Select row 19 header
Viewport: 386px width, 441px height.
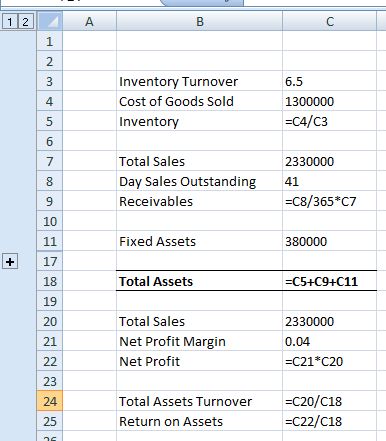[50, 301]
